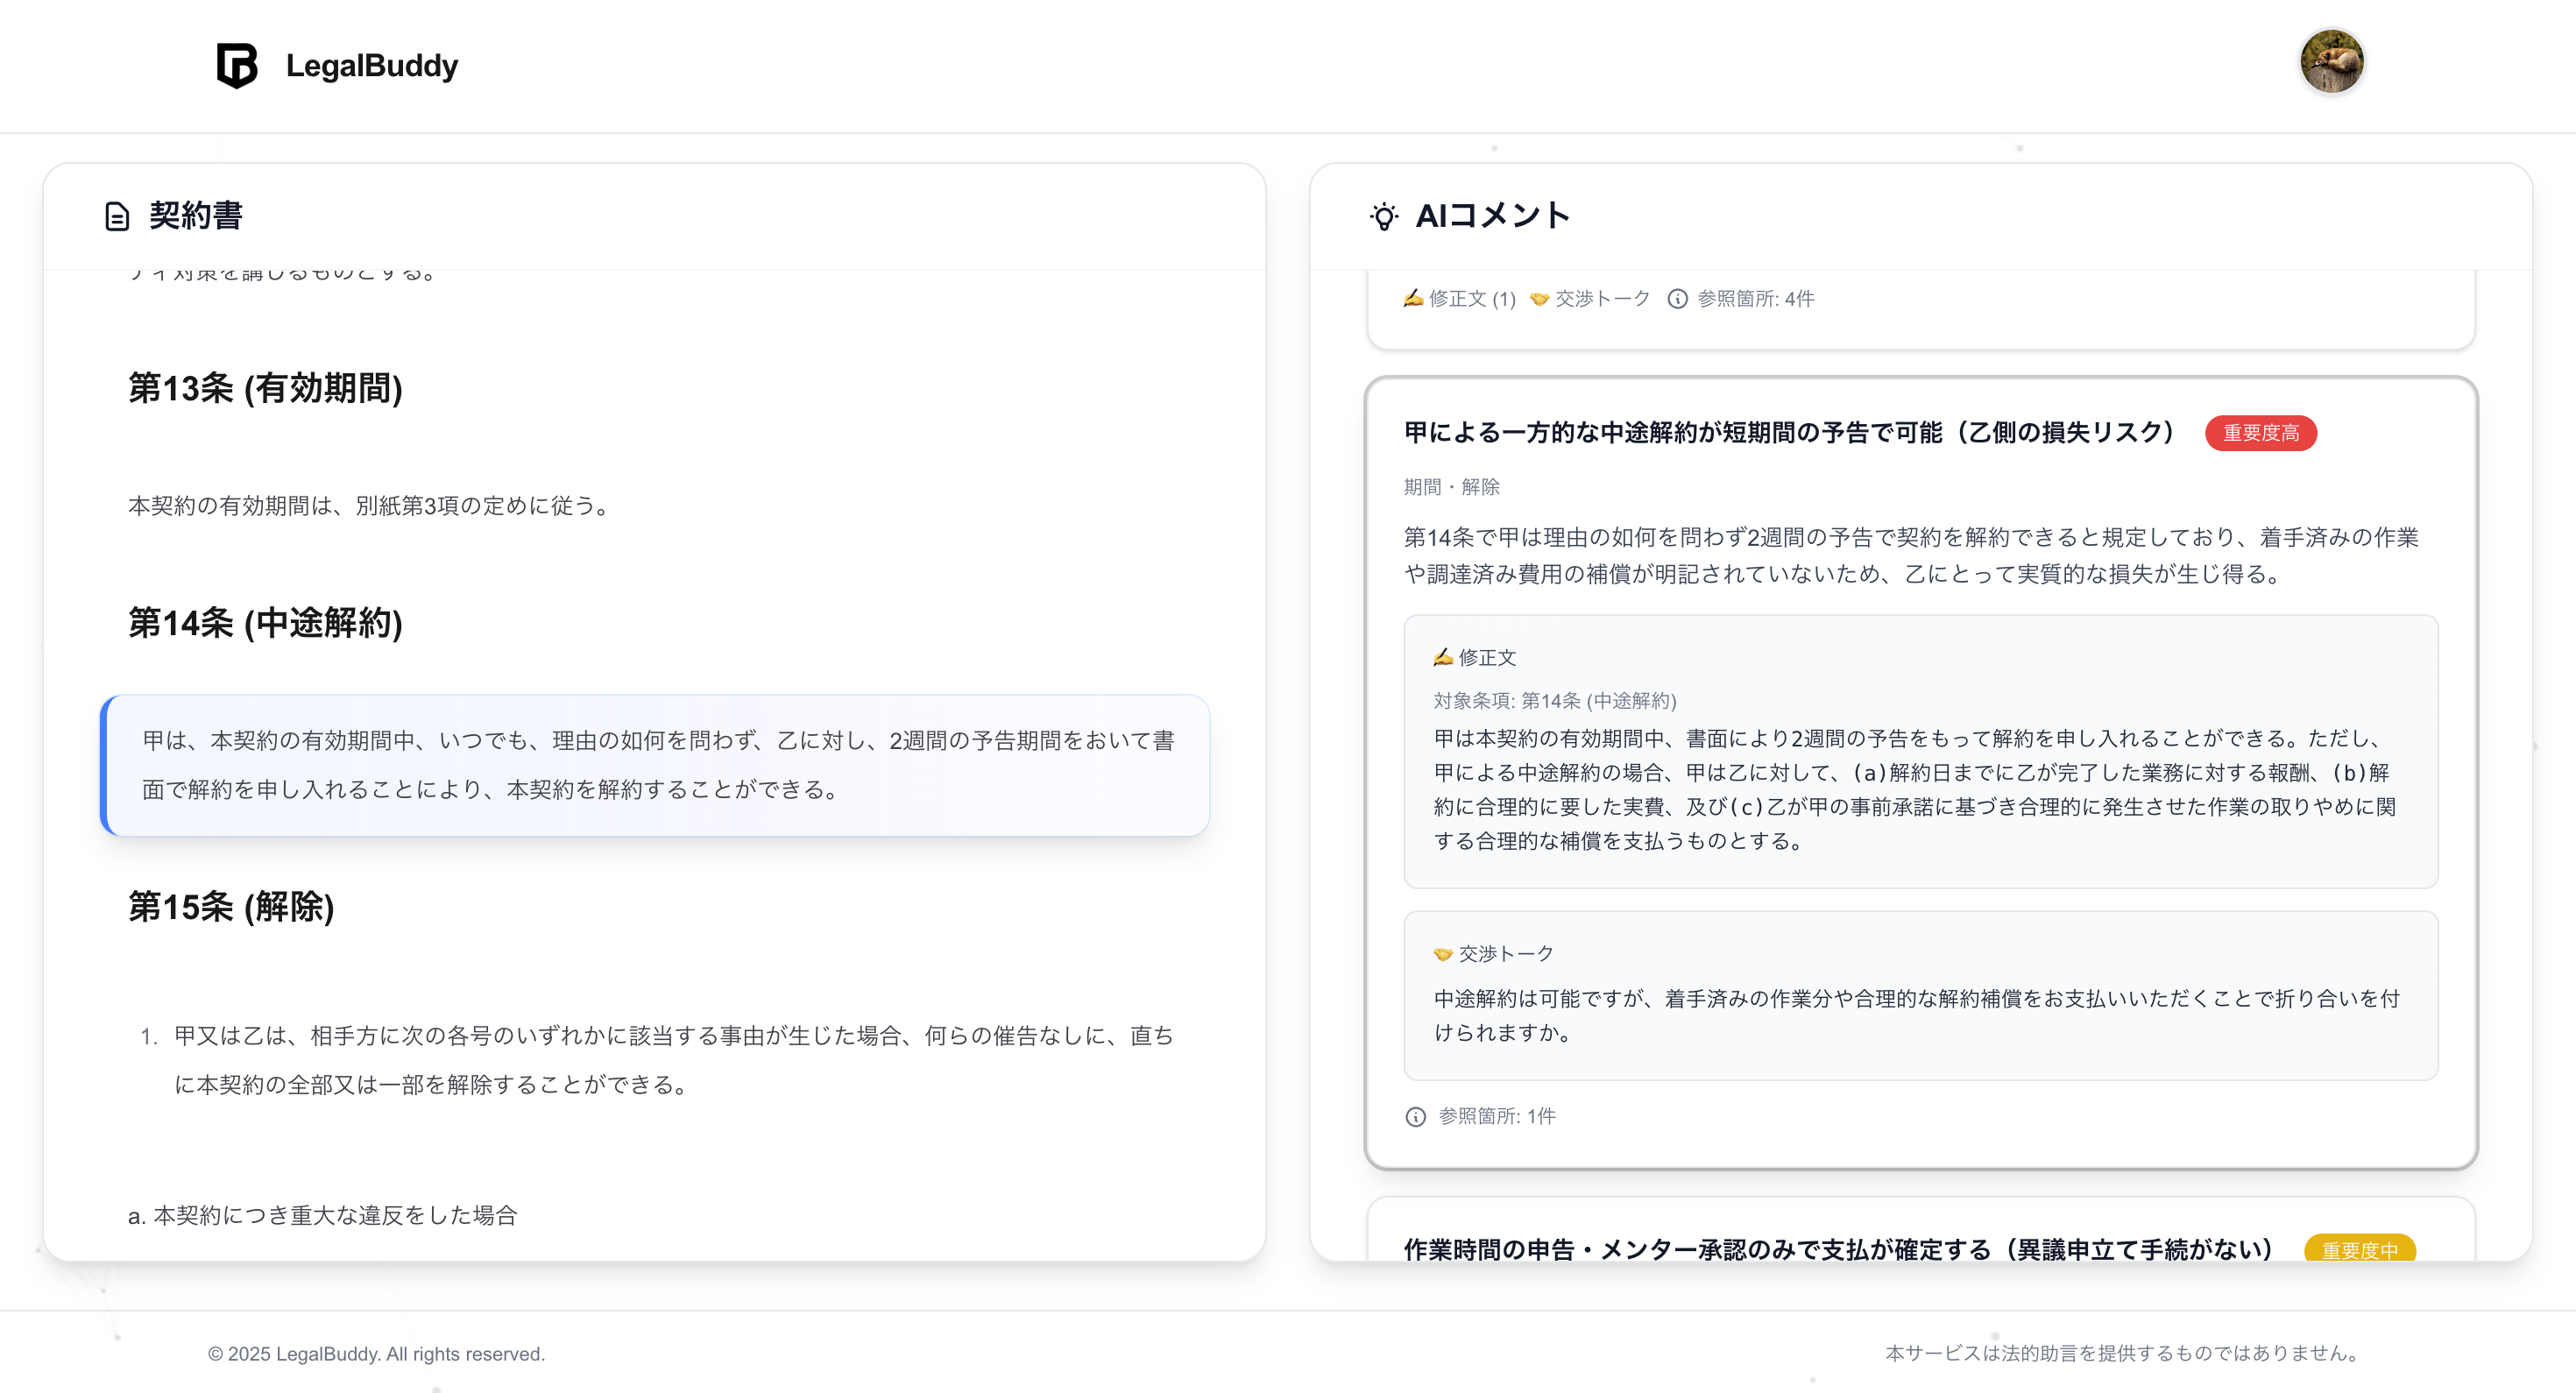This screenshot has width=2576, height=1393.
Task: Click the info icon next to 参照箇所: 4件
Action: (x=1677, y=299)
